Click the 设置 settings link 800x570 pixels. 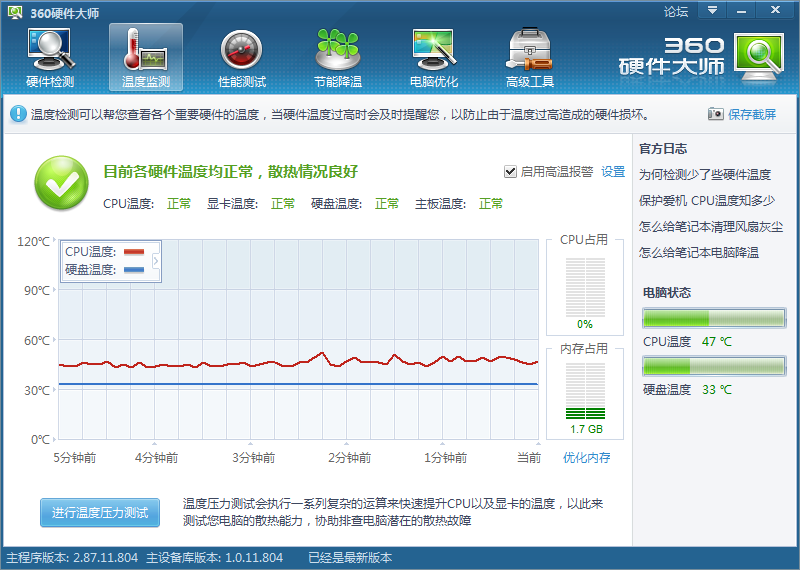pos(613,171)
